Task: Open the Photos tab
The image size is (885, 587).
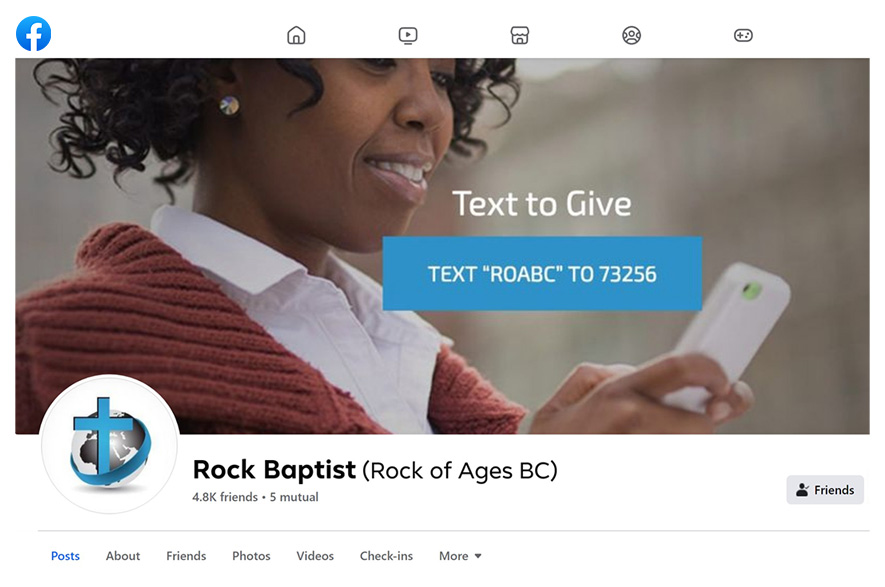Action: pyautogui.click(x=251, y=556)
